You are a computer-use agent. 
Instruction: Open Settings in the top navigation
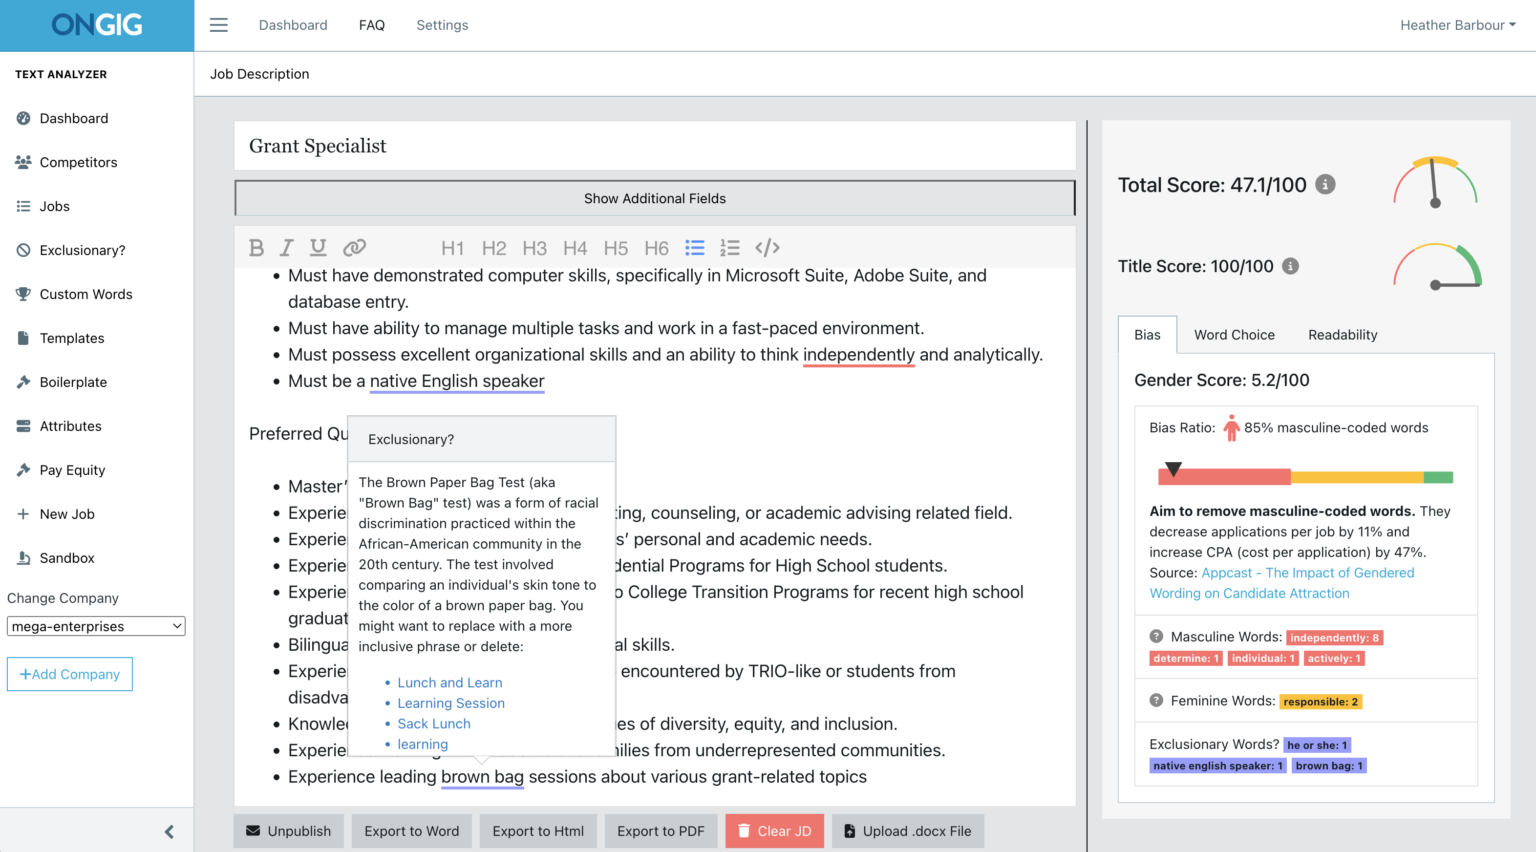(x=442, y=25)
